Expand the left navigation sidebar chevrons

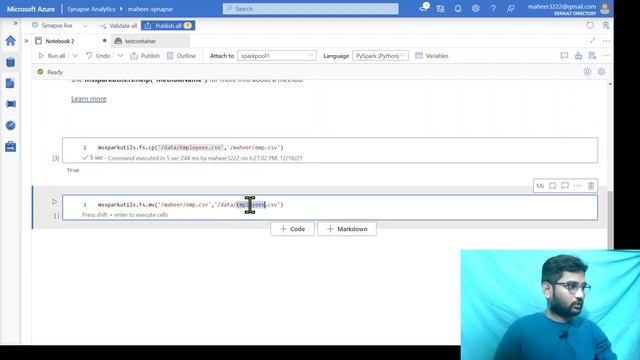(16, 23)
